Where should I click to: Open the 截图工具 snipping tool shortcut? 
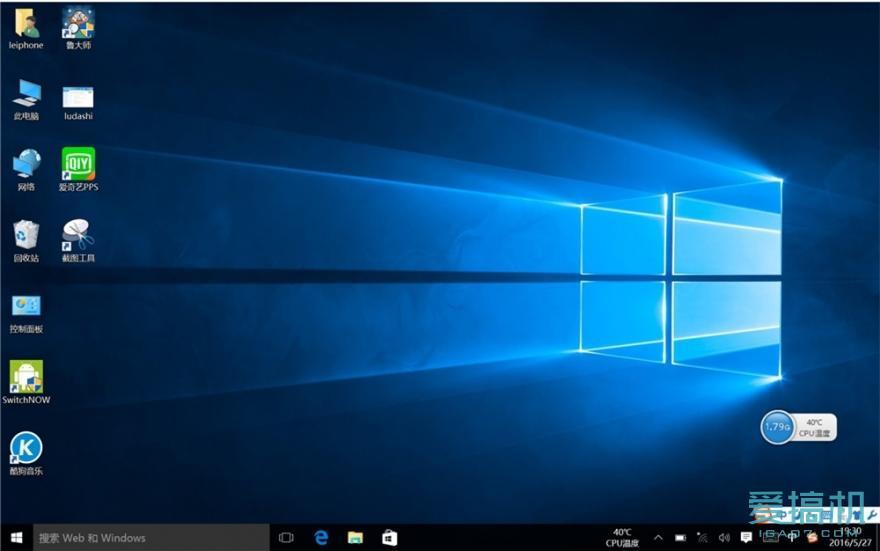78,241
